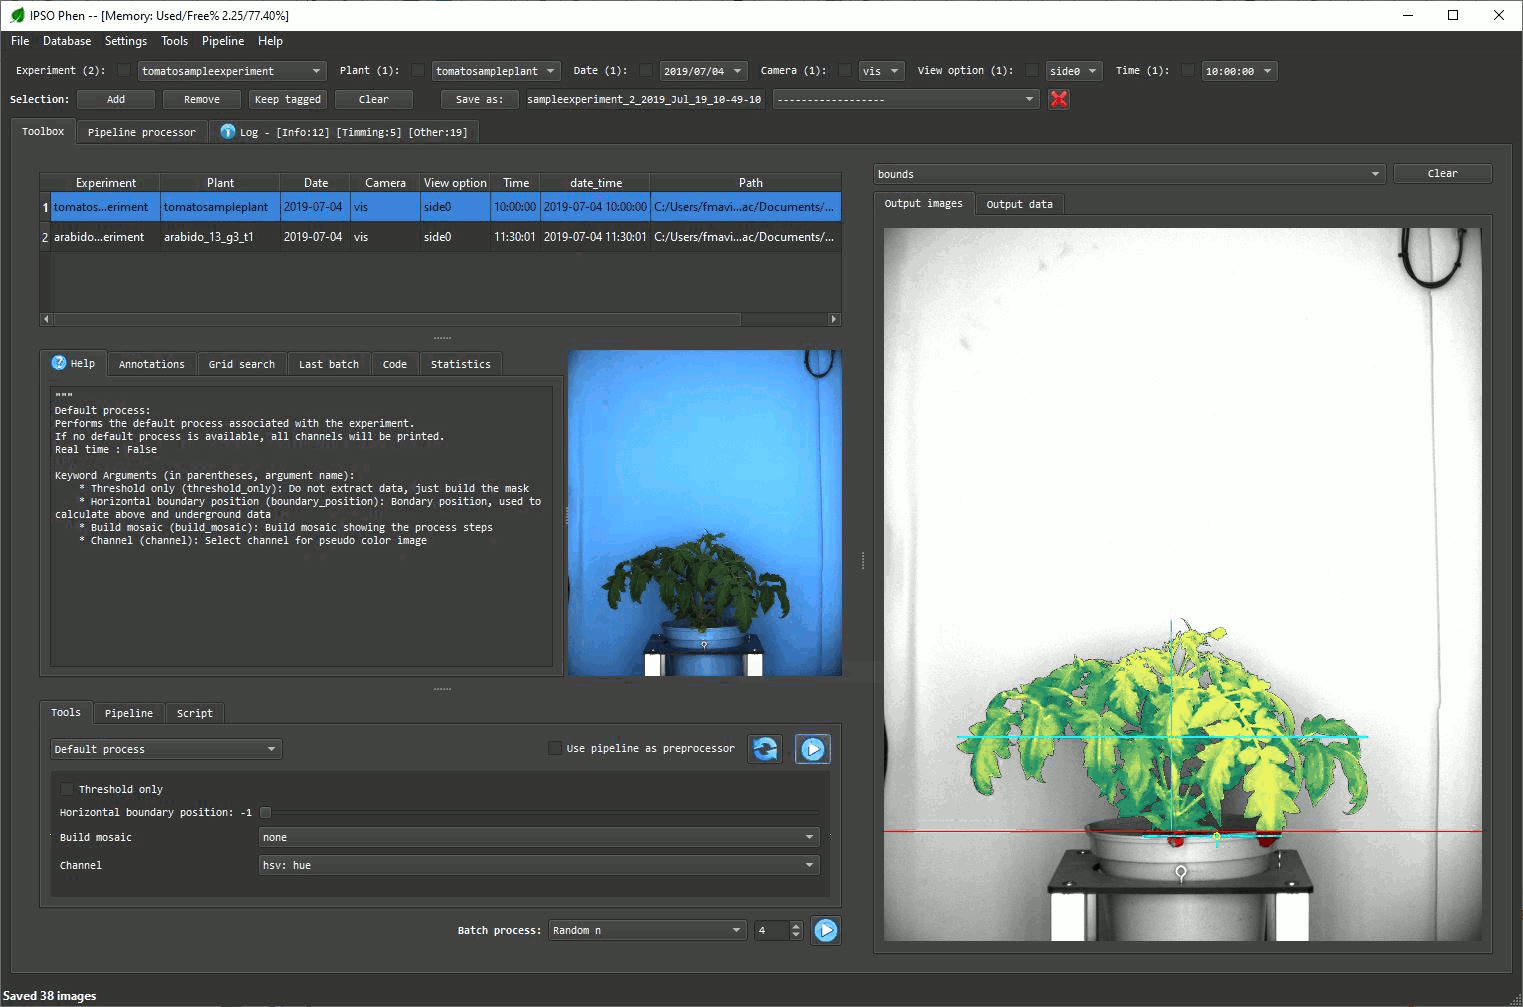
Task: Run the Default process with the play icon
Action: click(x=812, y=748)
